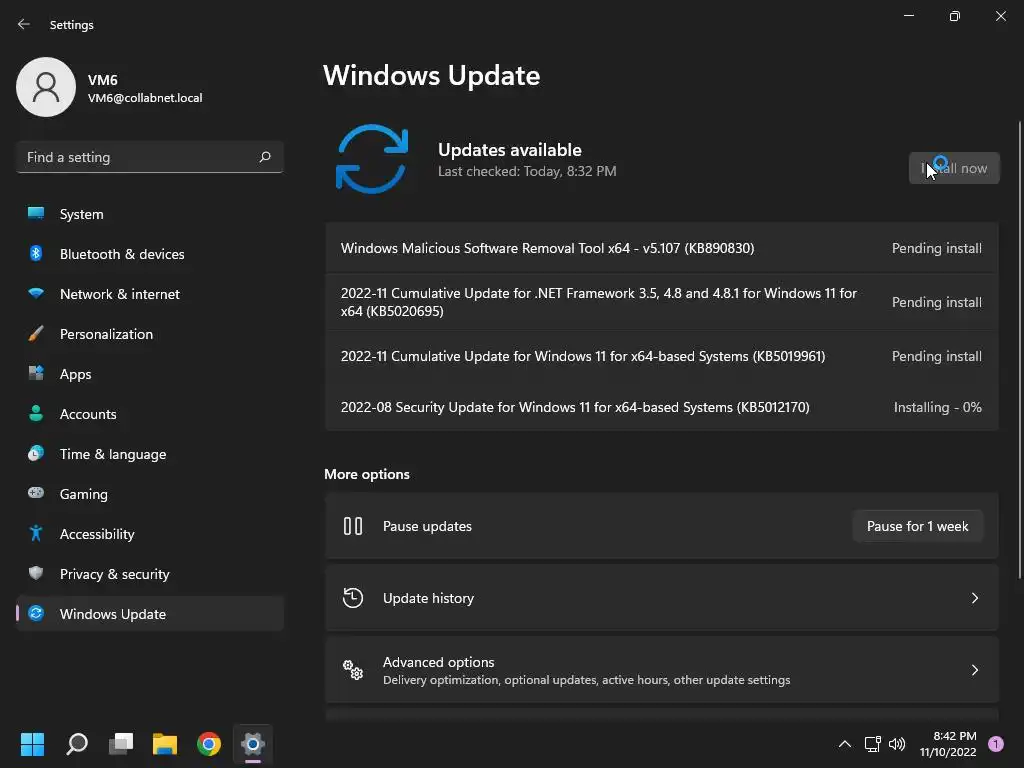
Task: Go to Personalization settings
Action: pyautogui.click(x=150, y=334)
